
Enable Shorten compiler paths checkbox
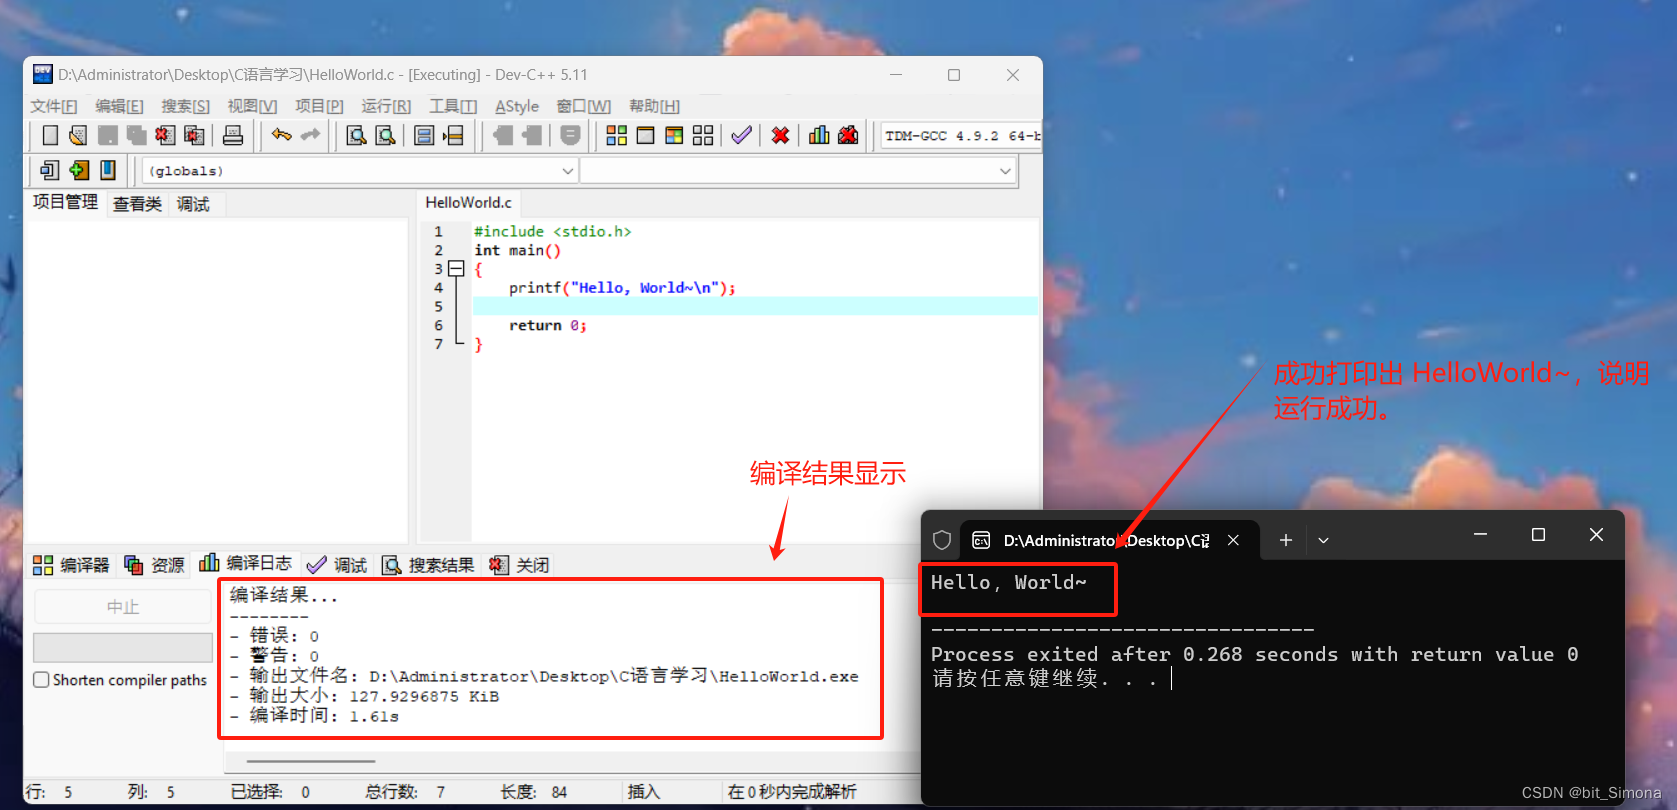pyautogui.click(x=41, y=680)
